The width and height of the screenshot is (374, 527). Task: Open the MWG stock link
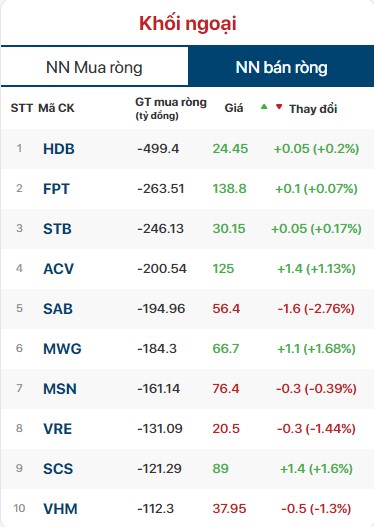pyautogui.click(x=62, y=349)
